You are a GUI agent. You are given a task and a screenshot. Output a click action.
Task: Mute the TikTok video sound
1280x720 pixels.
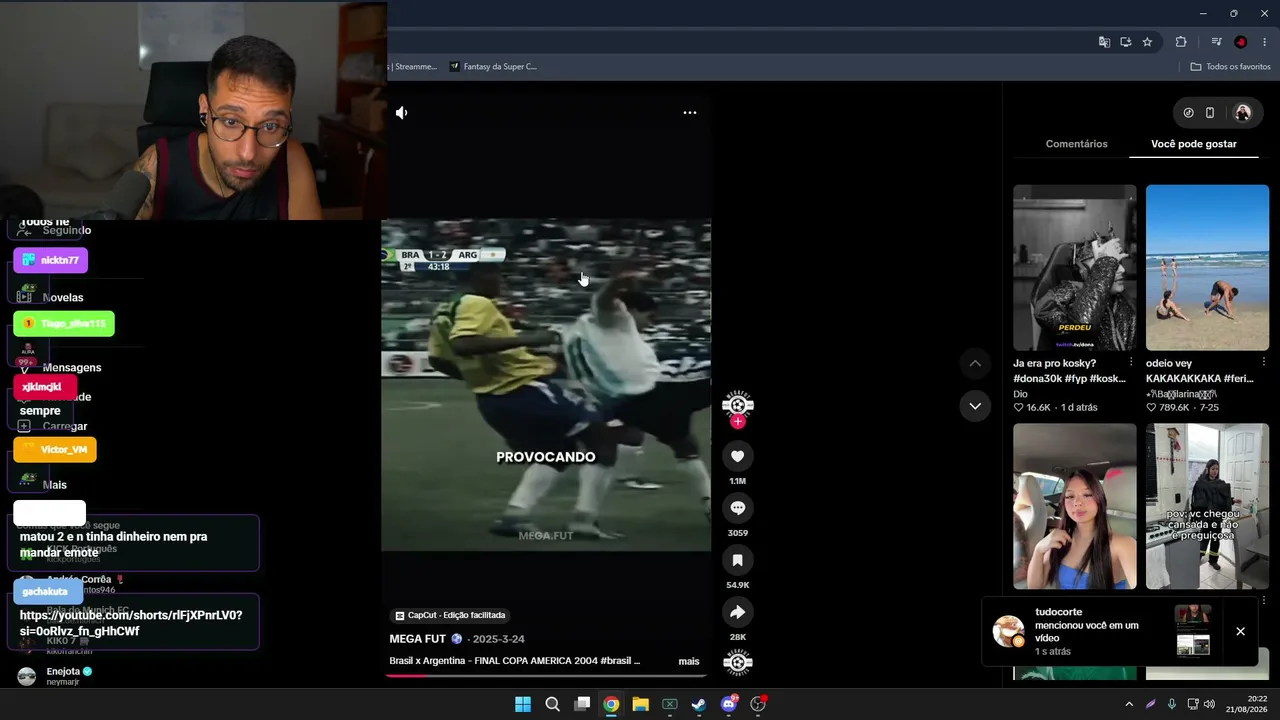(401, 113)
